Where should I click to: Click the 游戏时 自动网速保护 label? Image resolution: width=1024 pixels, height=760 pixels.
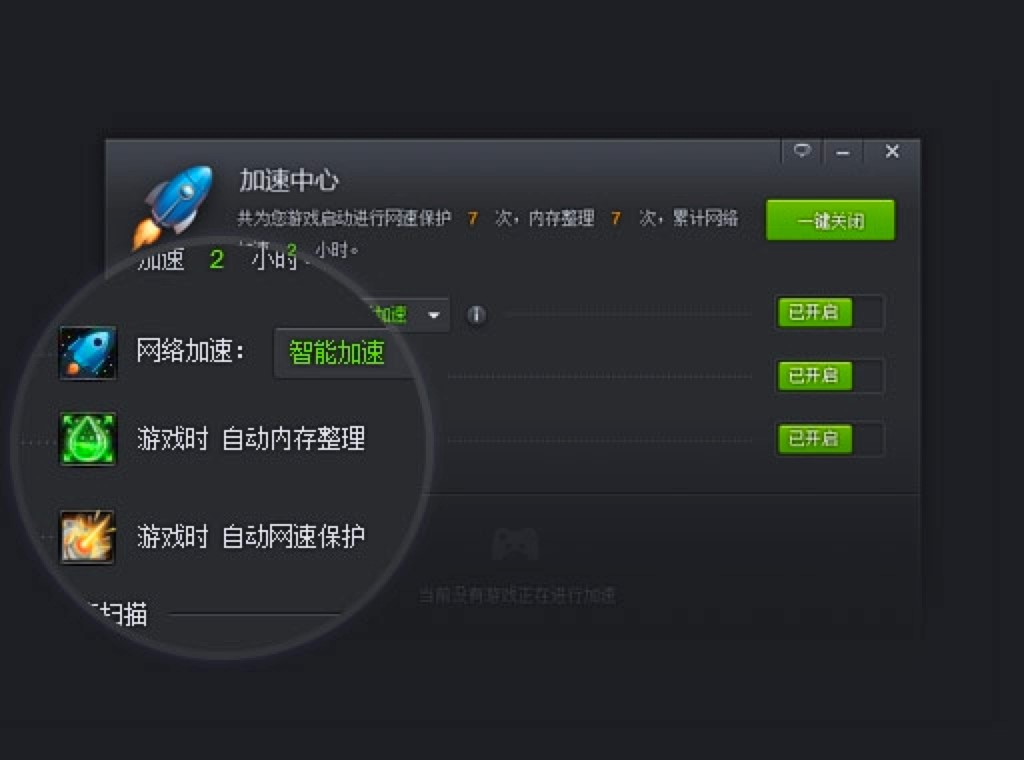pyautogui.click(x=251, y=537)
